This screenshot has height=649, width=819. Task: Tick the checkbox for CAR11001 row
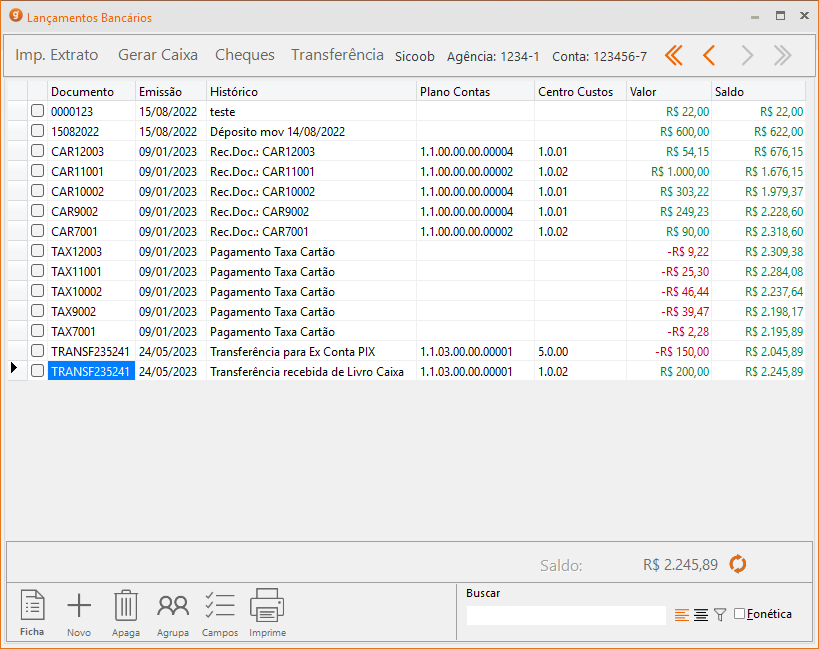pyautogui.click(x=37, y=172)
